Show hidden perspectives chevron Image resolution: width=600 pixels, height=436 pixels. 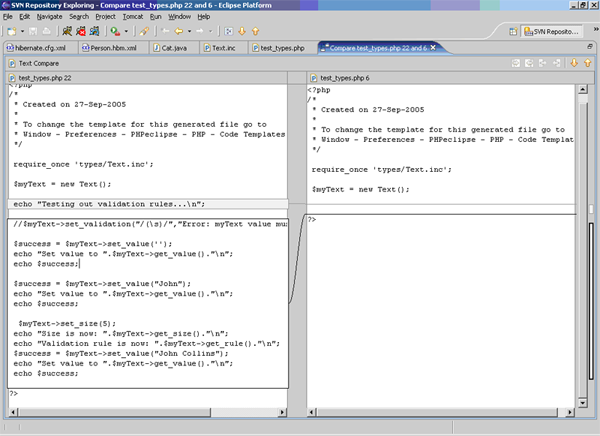[596, 29]
